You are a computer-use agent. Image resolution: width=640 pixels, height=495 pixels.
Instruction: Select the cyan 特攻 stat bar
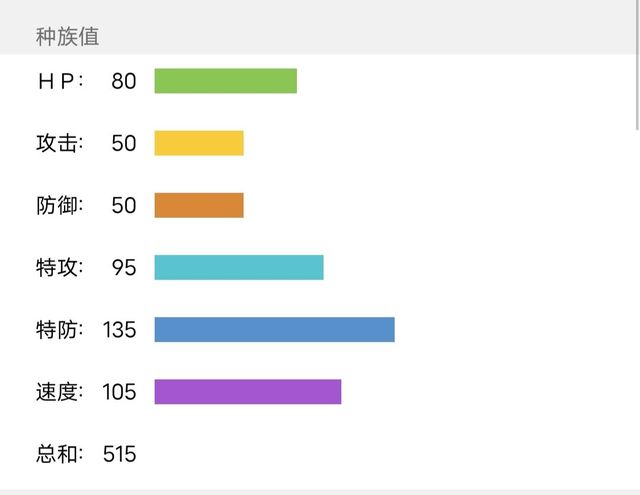point(238,267)
